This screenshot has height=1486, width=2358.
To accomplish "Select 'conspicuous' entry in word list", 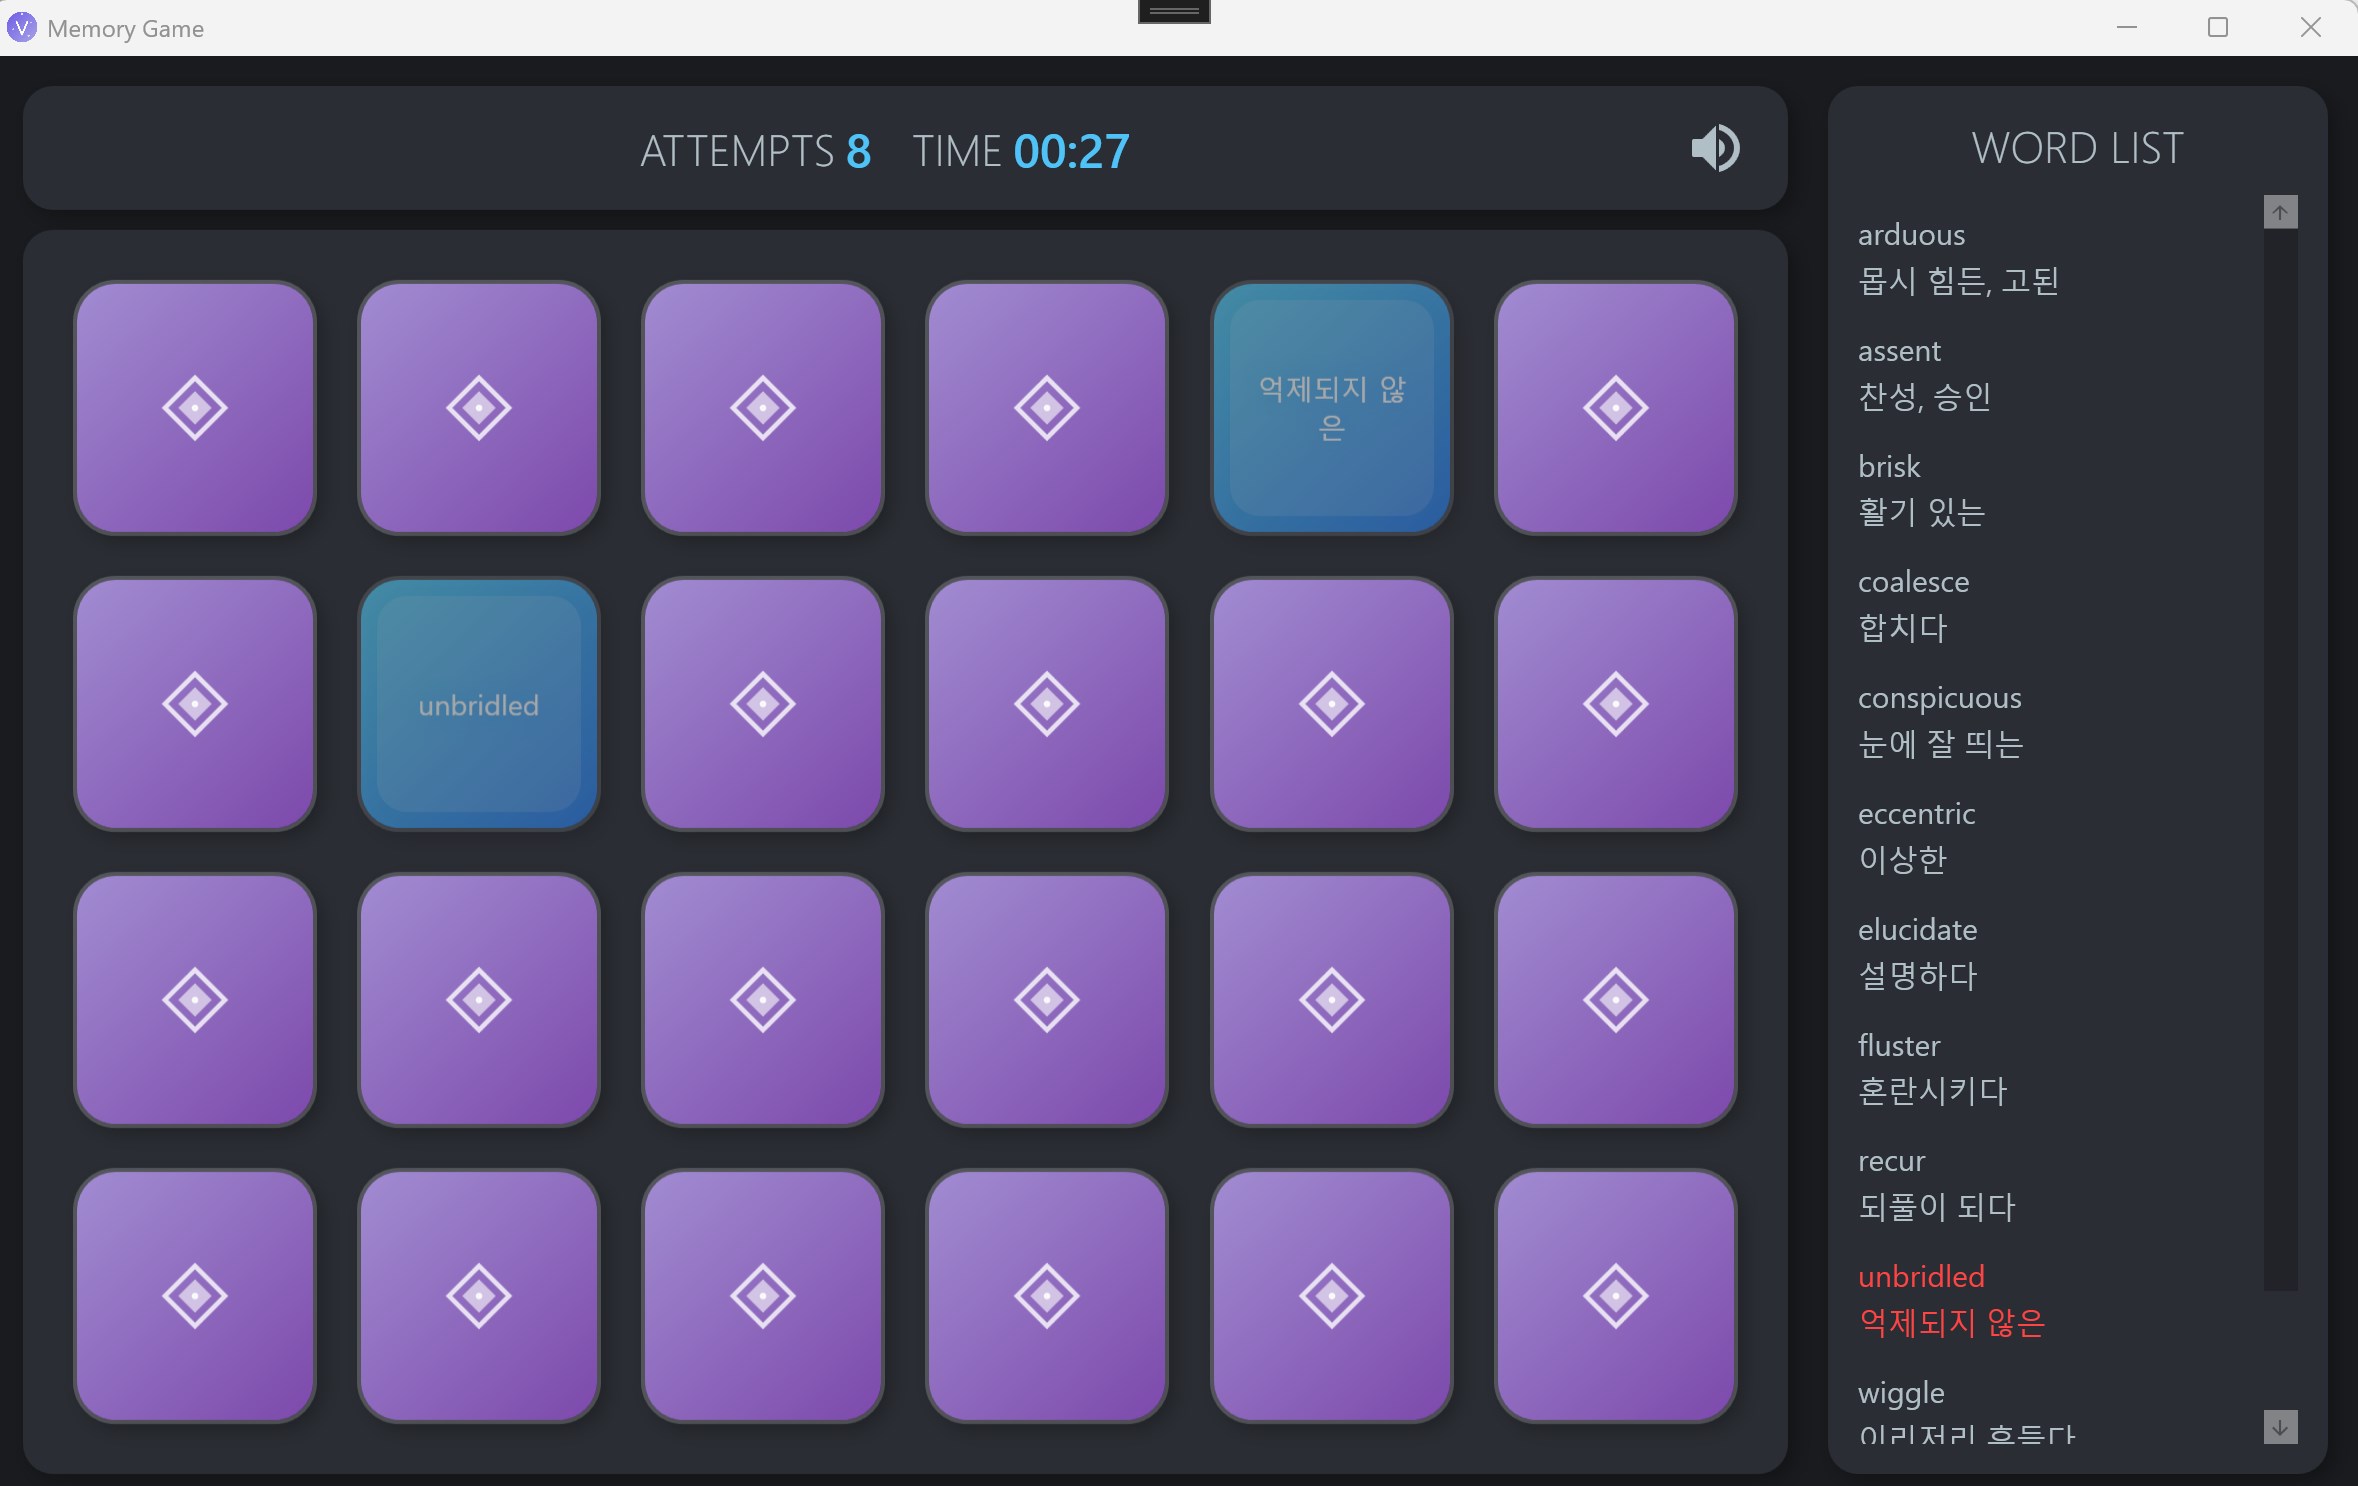I will point(1939,699).
